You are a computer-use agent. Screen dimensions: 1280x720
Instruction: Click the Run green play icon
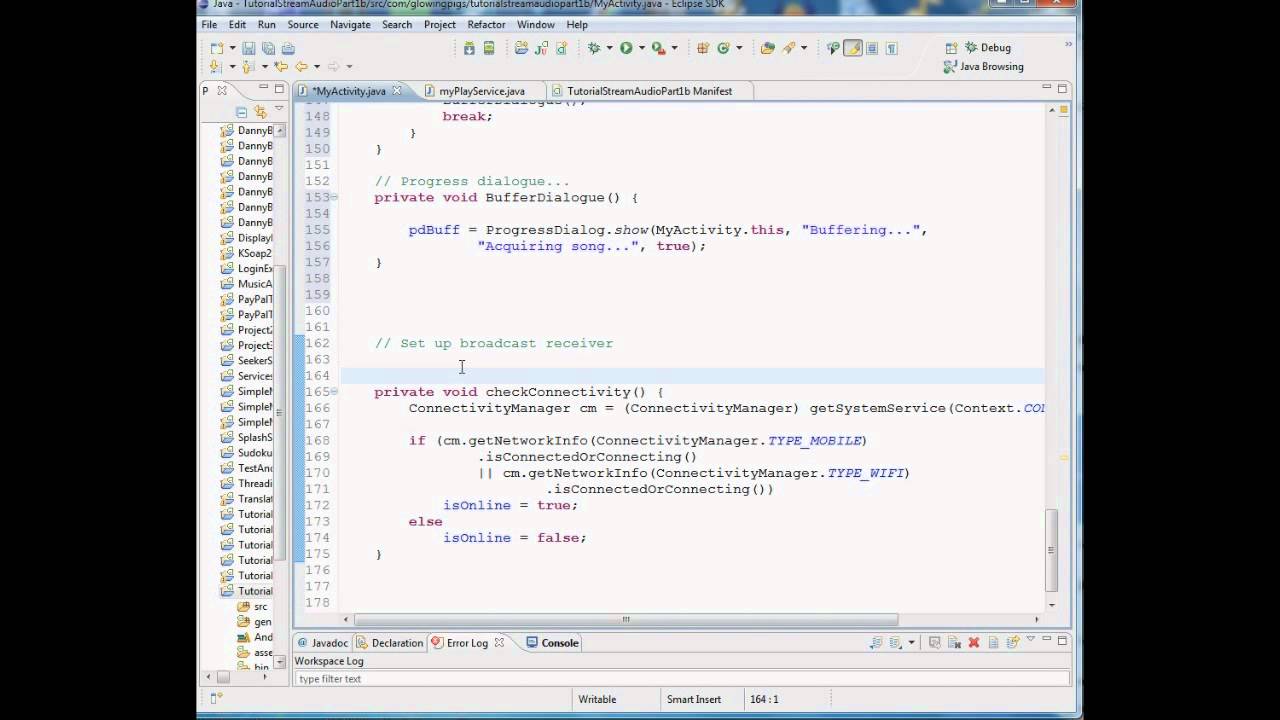[x=626, y=48]
